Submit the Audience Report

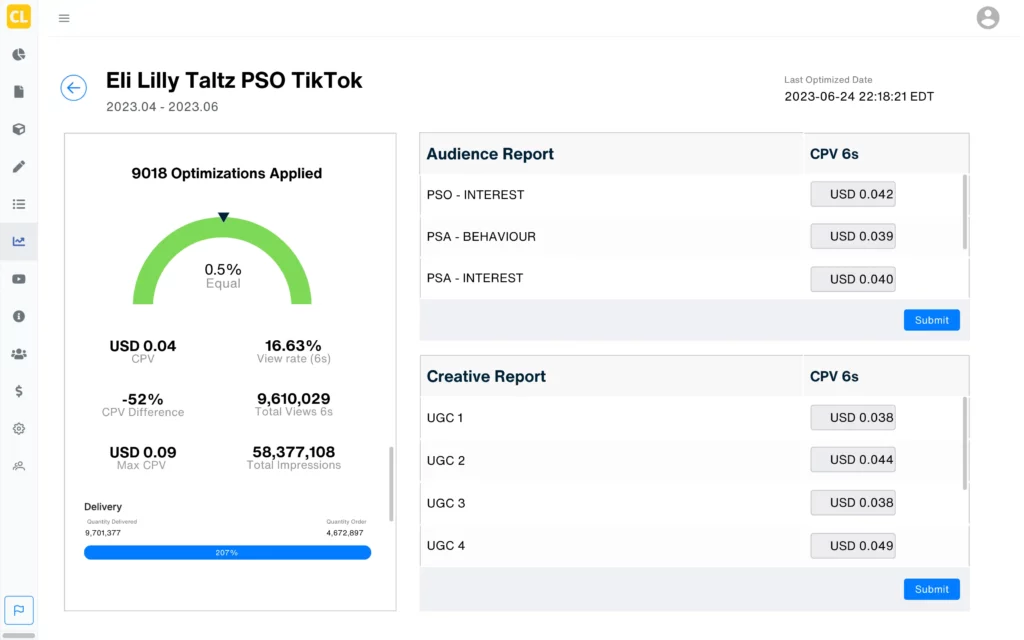pos(931,320)
